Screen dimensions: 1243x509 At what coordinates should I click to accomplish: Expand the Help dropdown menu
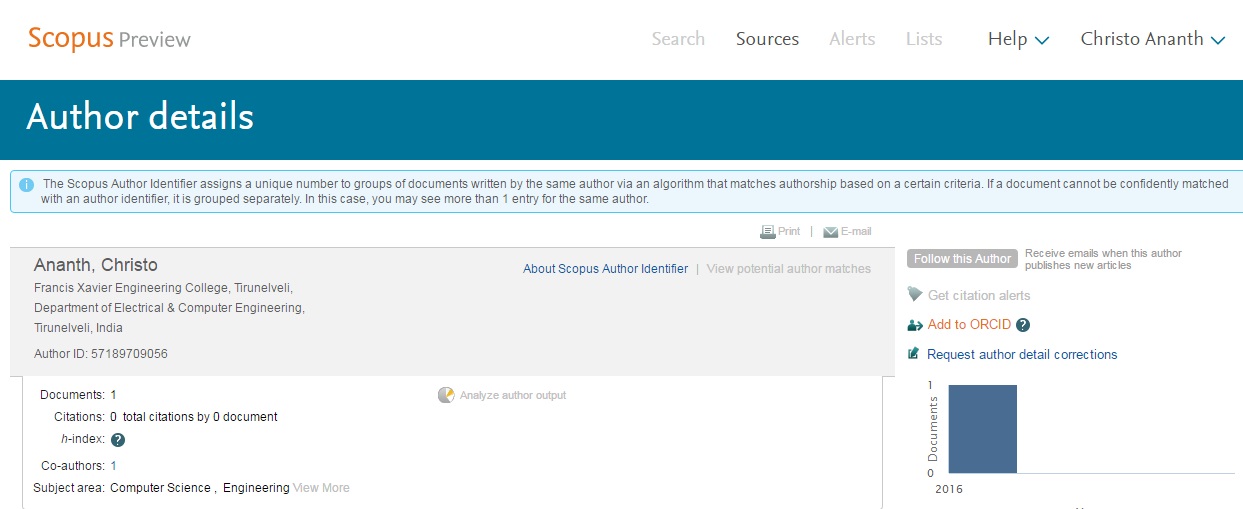click(1018, 39)
